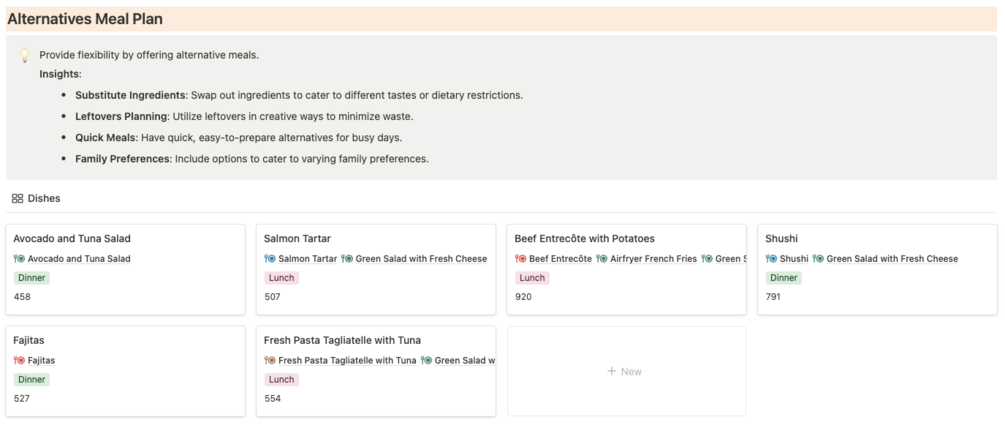Click the Dinner tag on Shushi card
Image resolution: width=1005 pixels, height=436 pixels.
tap(783, 278)
